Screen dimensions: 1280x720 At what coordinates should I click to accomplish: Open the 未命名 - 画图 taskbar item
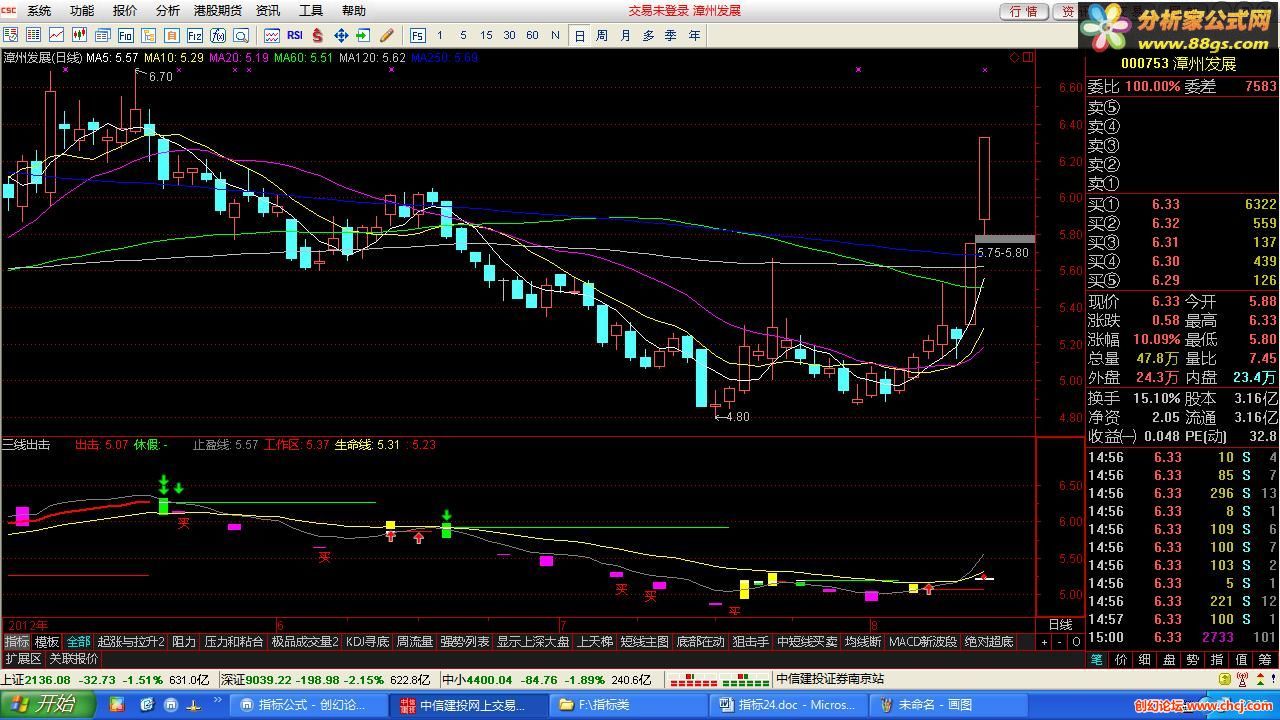coord(950,705)
